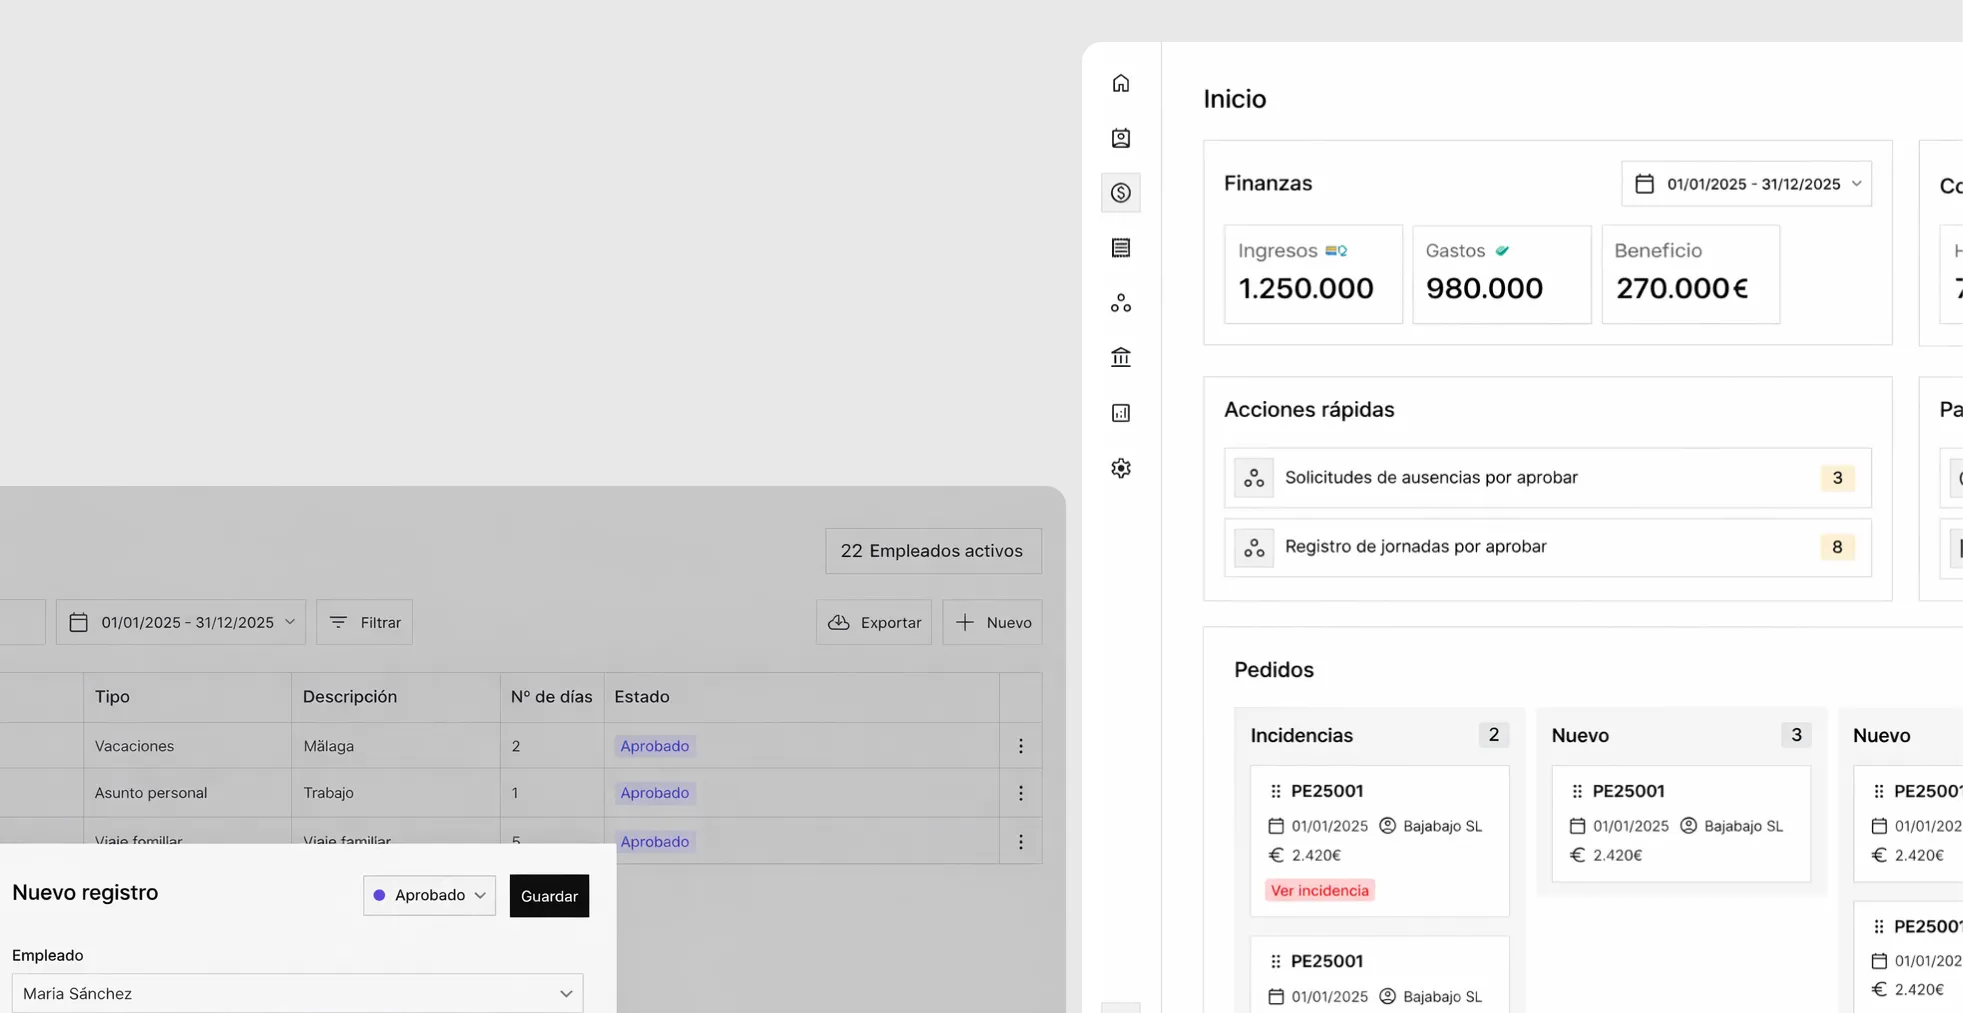Open the Home icon in the sidebar
The width and height of the screenshot is (1963, 1013).
pyautogui.click(x=1120, y=83)
